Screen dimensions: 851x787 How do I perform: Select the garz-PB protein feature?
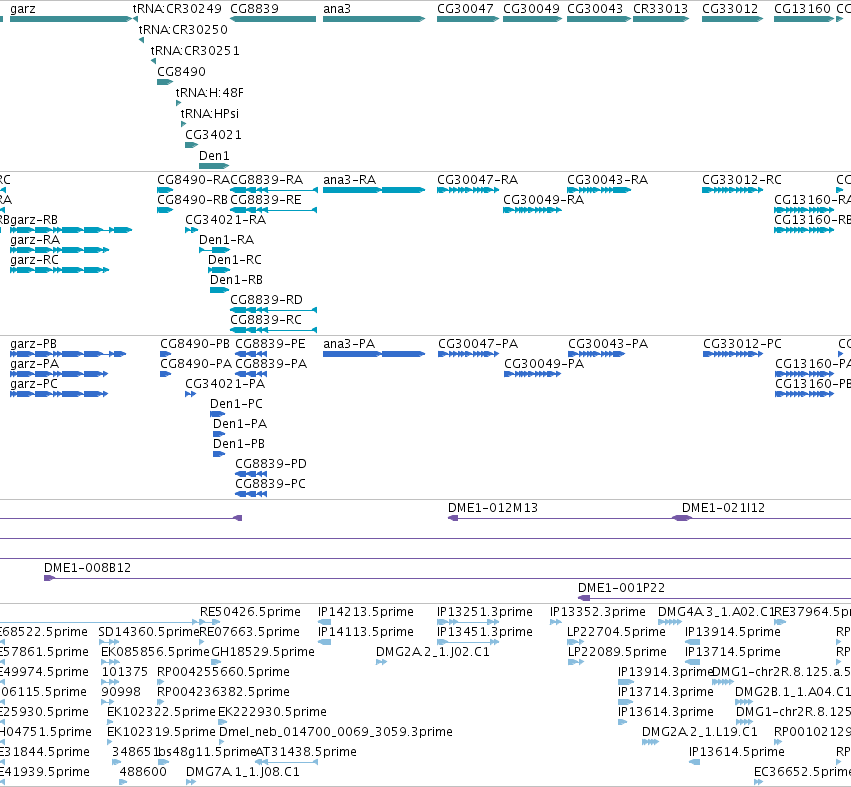tap(68, 354)
